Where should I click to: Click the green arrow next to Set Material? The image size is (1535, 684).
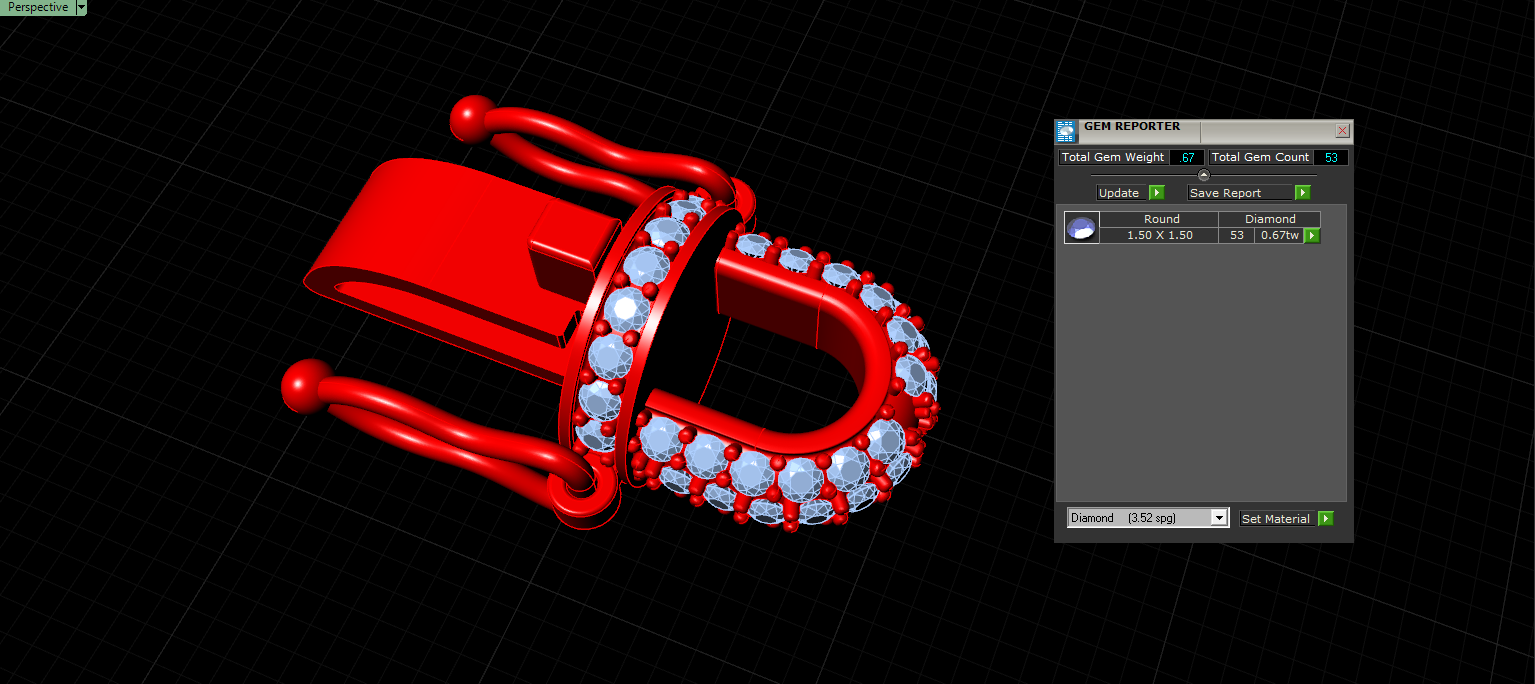point(1326,519)
